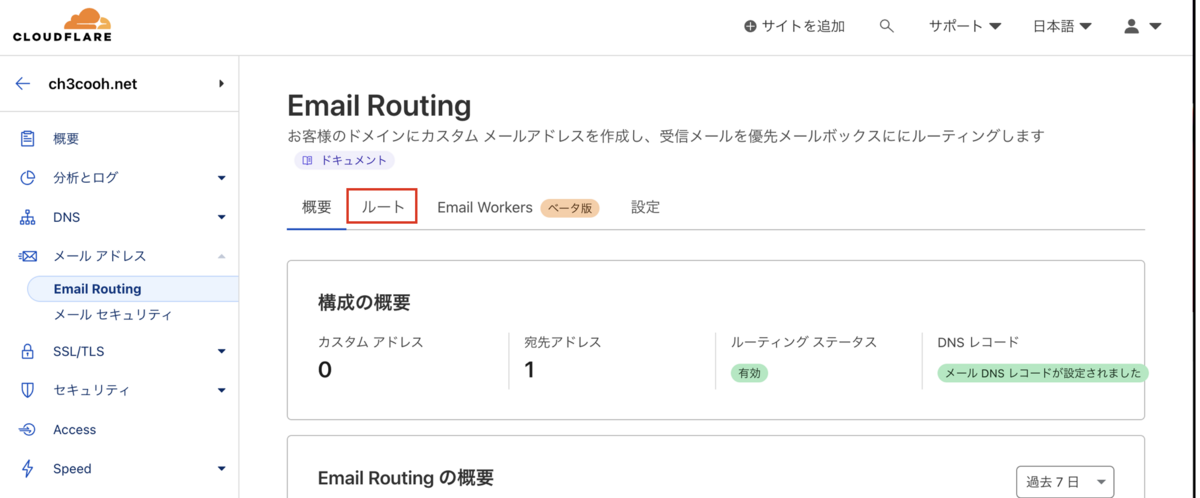The image size is (1200, 498).
Task: Click メール DNS レコードが設定されました badge
Action: (1043, 373)
